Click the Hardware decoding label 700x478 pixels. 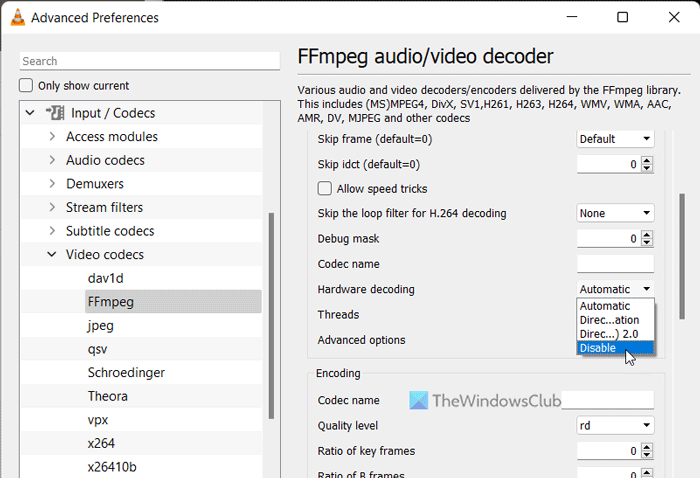pyautogui.click(x=366, y=289)
